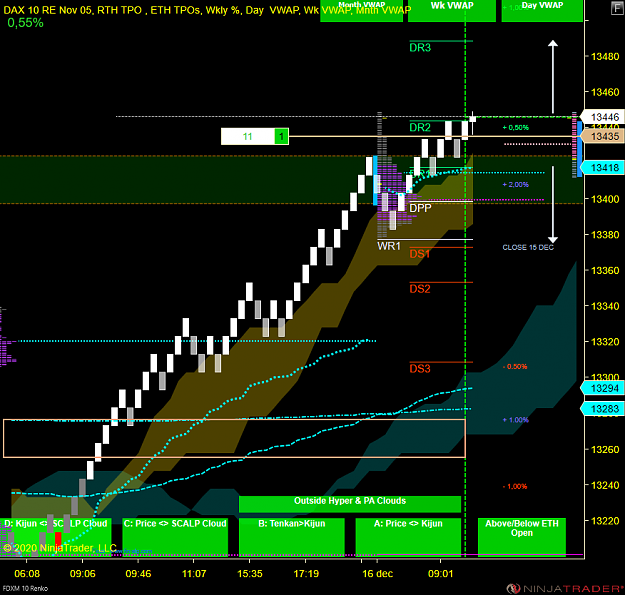625x595 pixels.
Task: Click the C: Price <> SCALP Cloud box
Action: coord(175,536)
